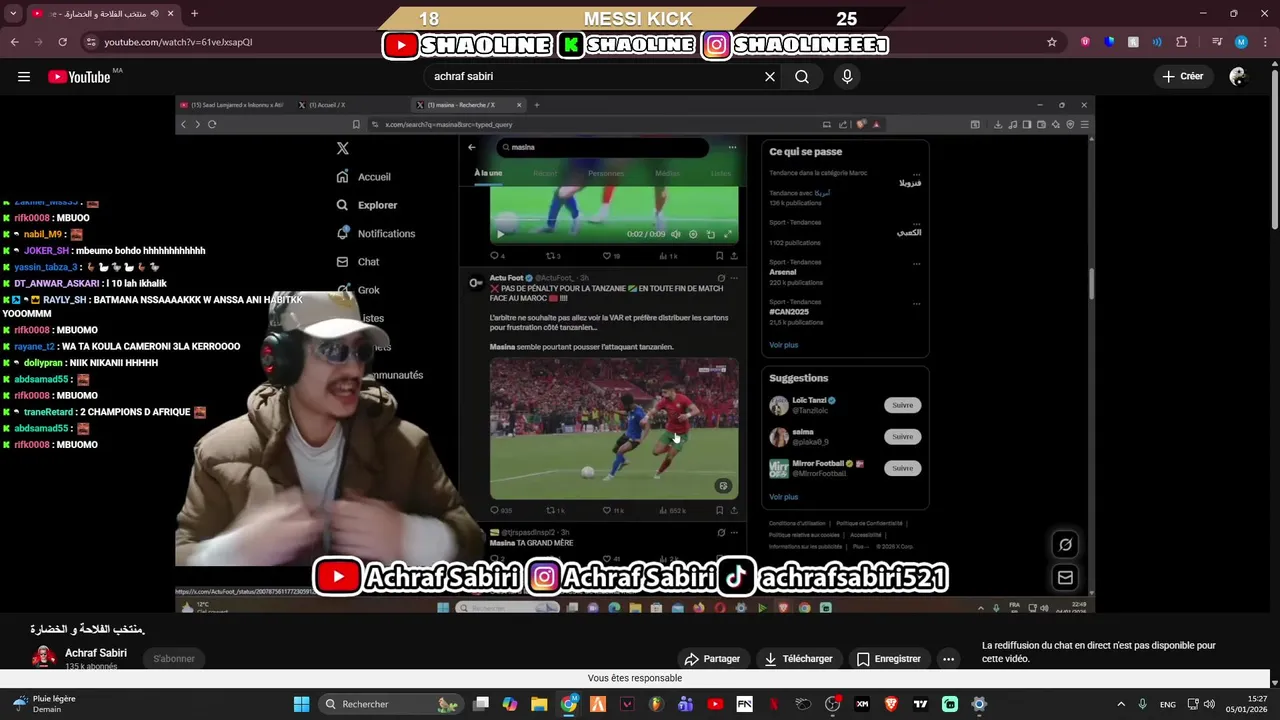Image resolution: width=1280 pixels, height=720 pixels.
Task: Open the Windows Start menu
Action: pos(301,704)
